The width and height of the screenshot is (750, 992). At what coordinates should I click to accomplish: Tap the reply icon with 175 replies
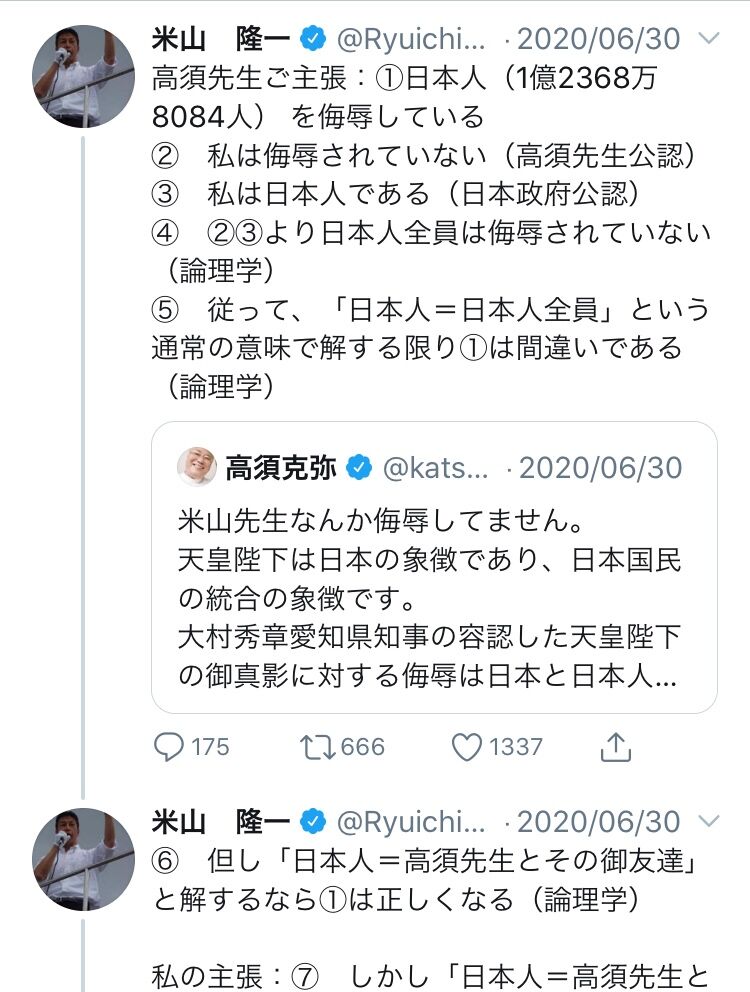167,746
